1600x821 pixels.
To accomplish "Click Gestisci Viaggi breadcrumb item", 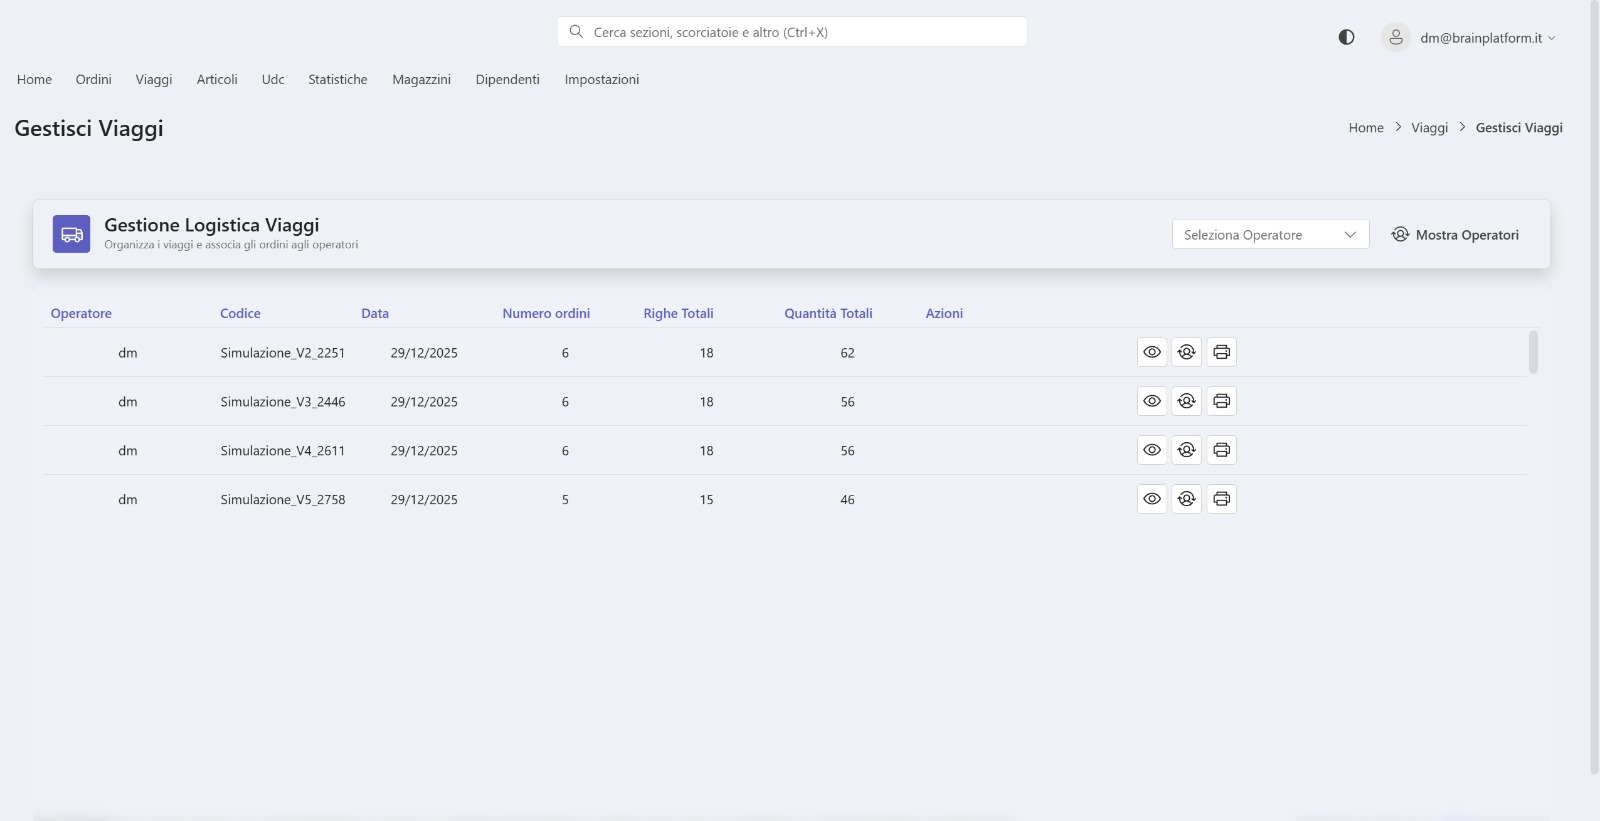I will click(x=1519, y=127).
